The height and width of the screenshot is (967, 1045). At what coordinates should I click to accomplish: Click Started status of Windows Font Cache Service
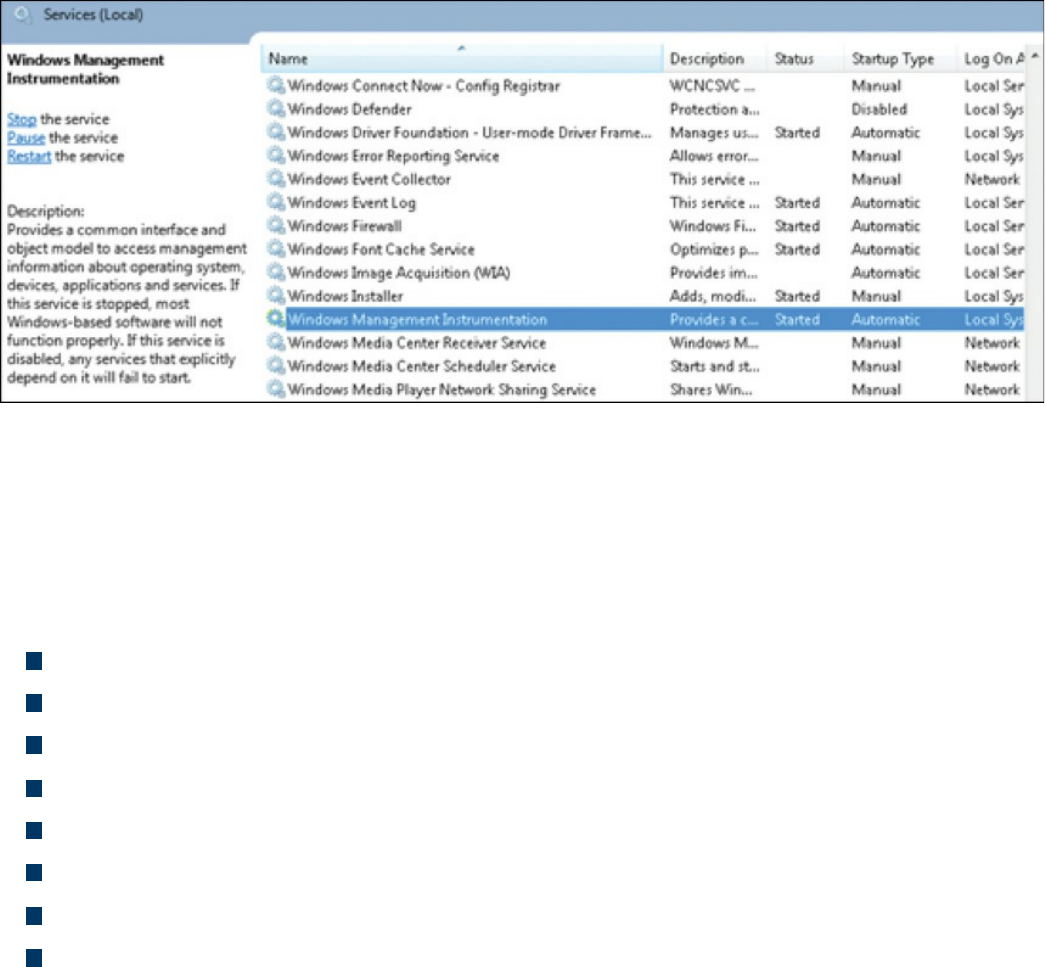[x=797, y=249]
